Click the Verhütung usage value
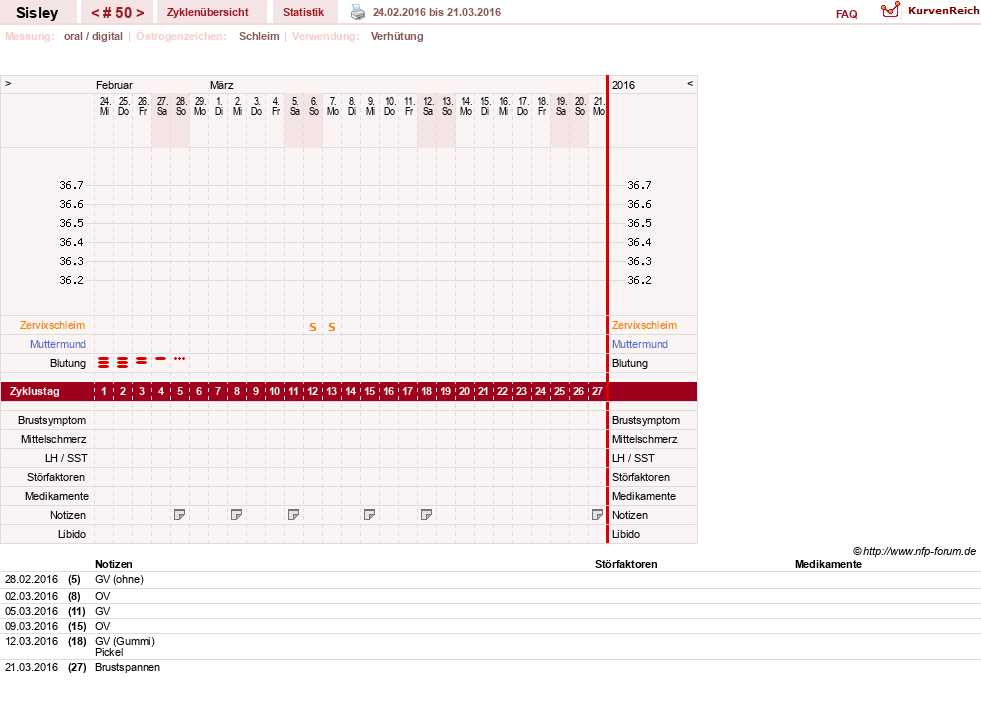 (397, 36)
